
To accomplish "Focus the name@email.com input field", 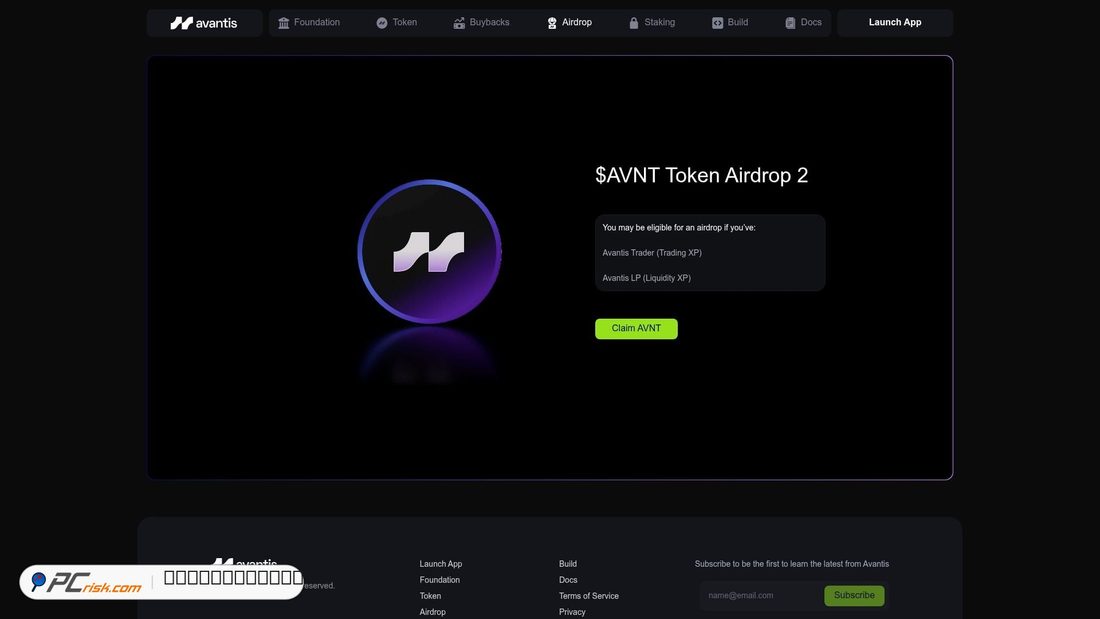I will point(761,595).
